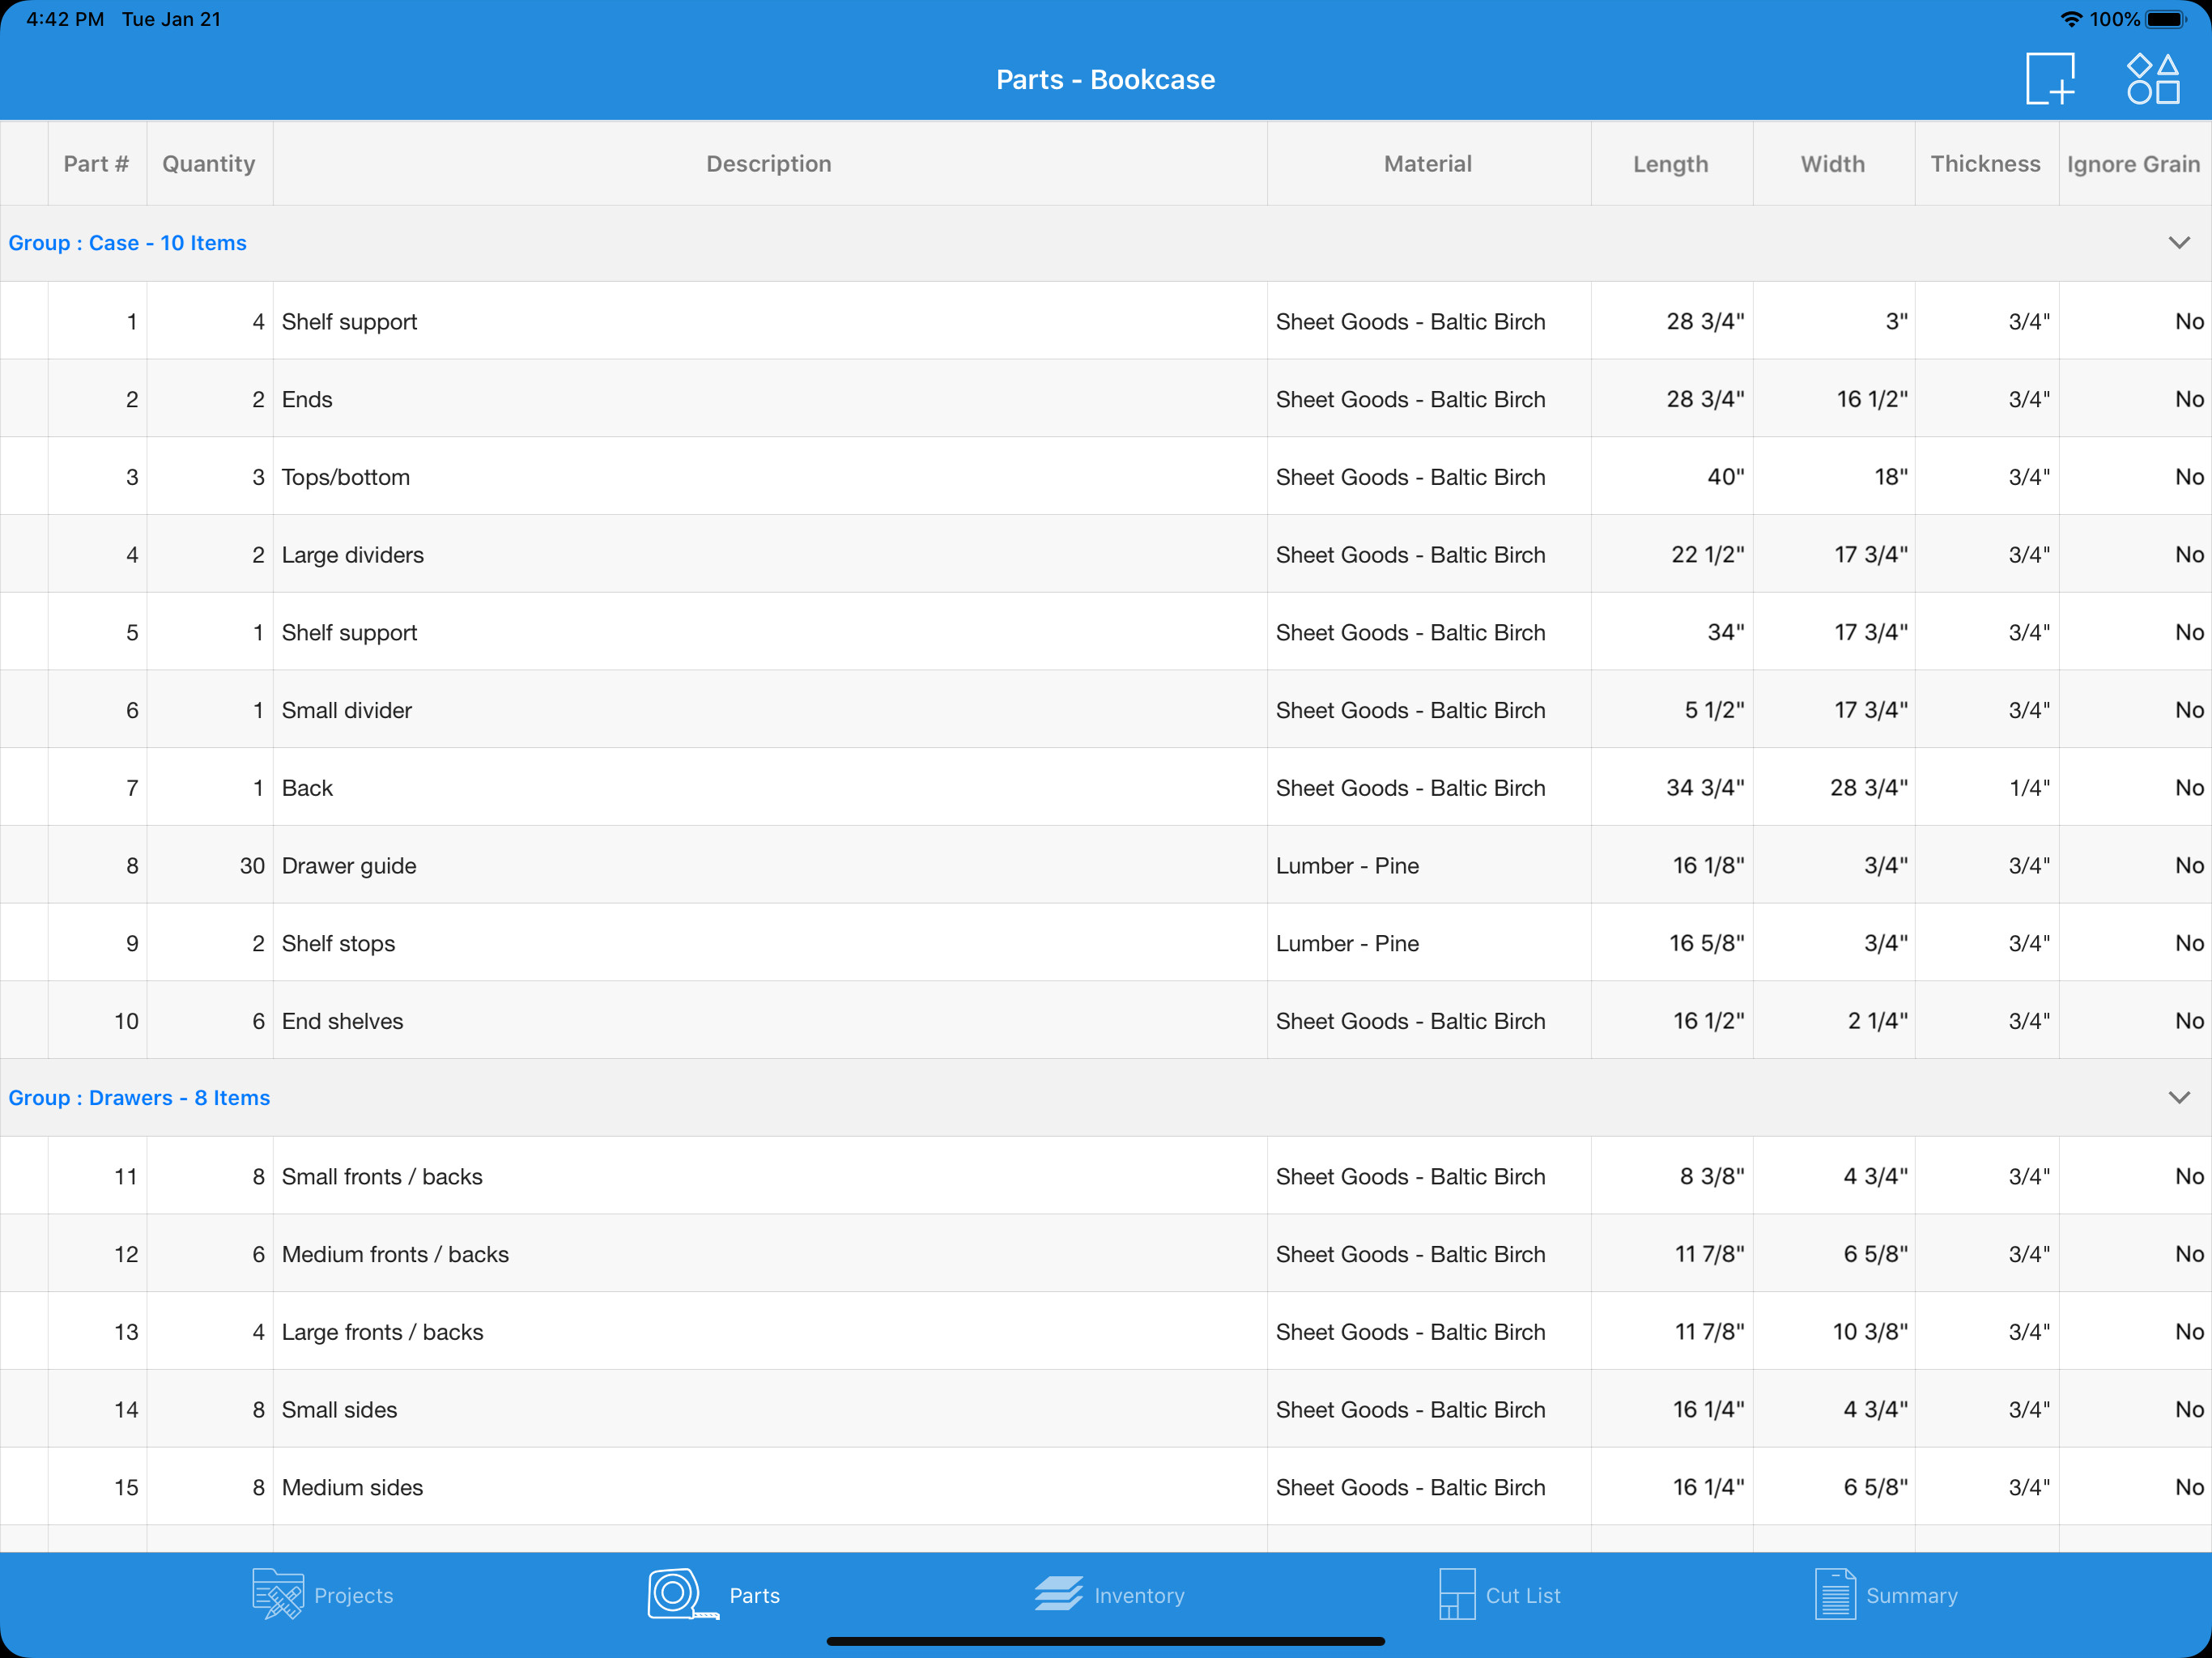Open the Projects tab icon
The height and width of the screenshot is (1658, 2212).
click(x=278, y=1594)
